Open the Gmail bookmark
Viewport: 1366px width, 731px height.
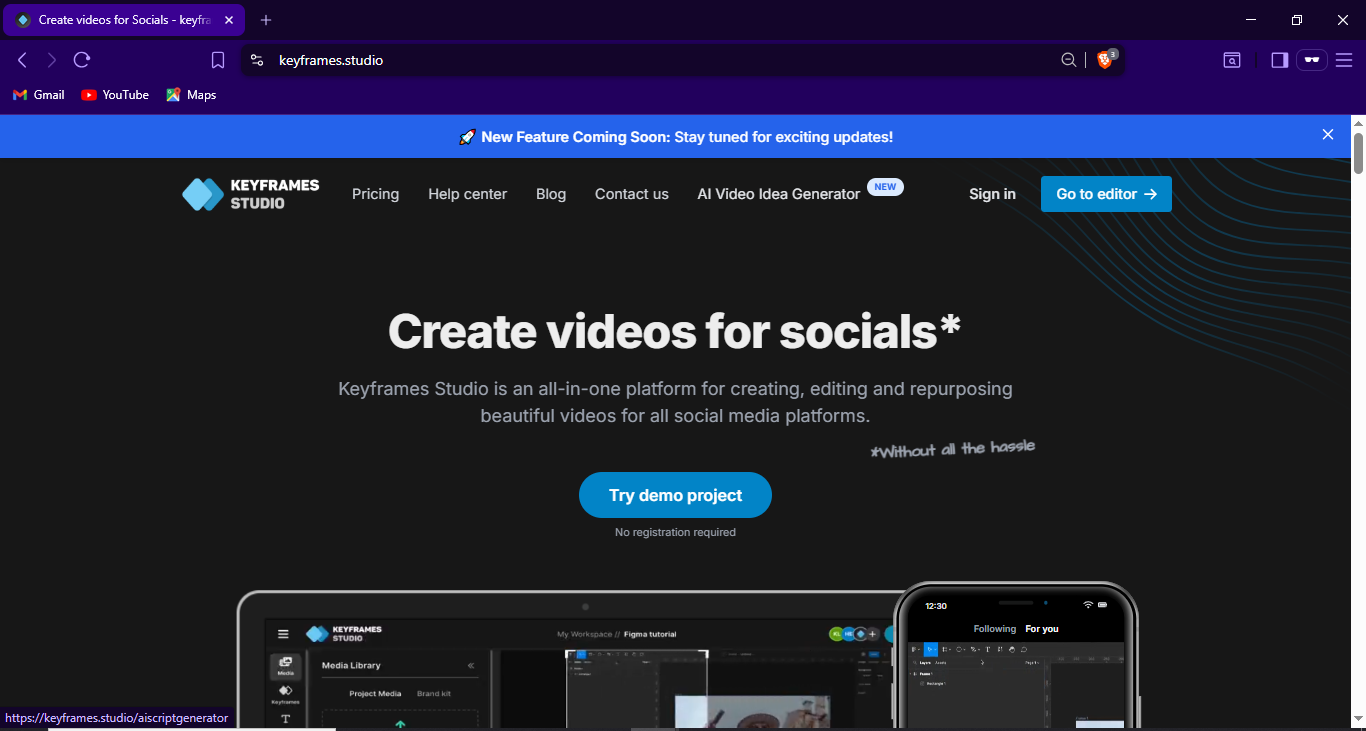point(37,94)
